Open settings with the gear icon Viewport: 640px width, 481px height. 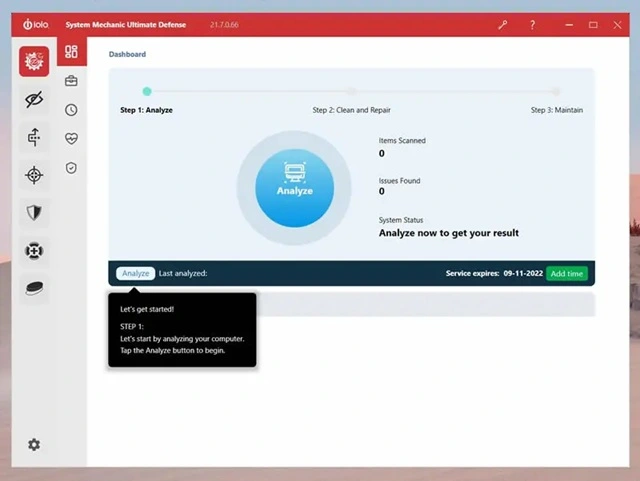[34, 444]
